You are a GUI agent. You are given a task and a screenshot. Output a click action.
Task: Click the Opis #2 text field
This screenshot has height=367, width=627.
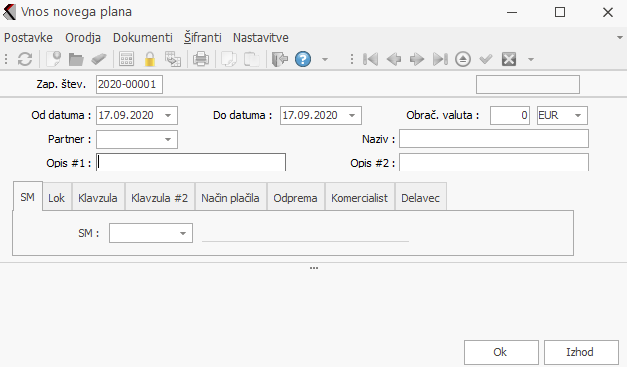pyautogui.click(x=494, y=163)
